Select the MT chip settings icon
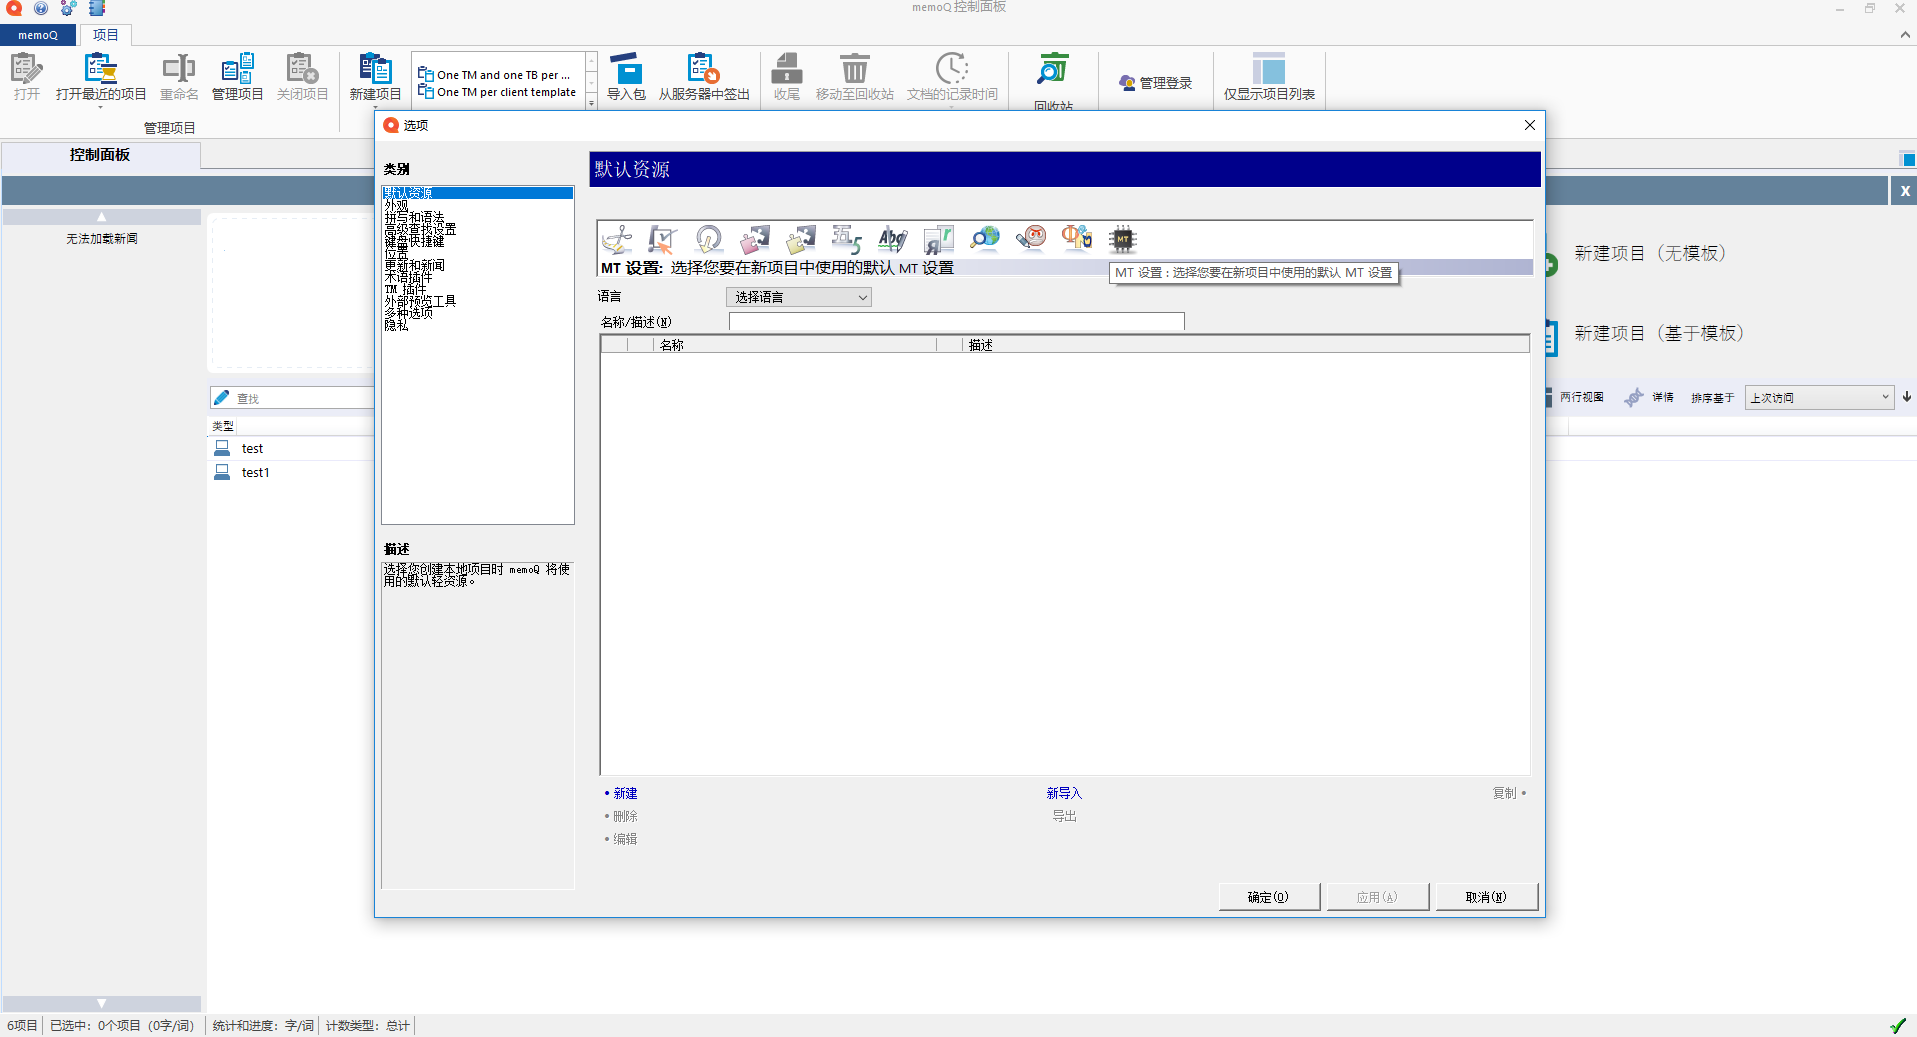Image resolution: width=1917 pixels, height=1037 pixels. point(1123,239)
